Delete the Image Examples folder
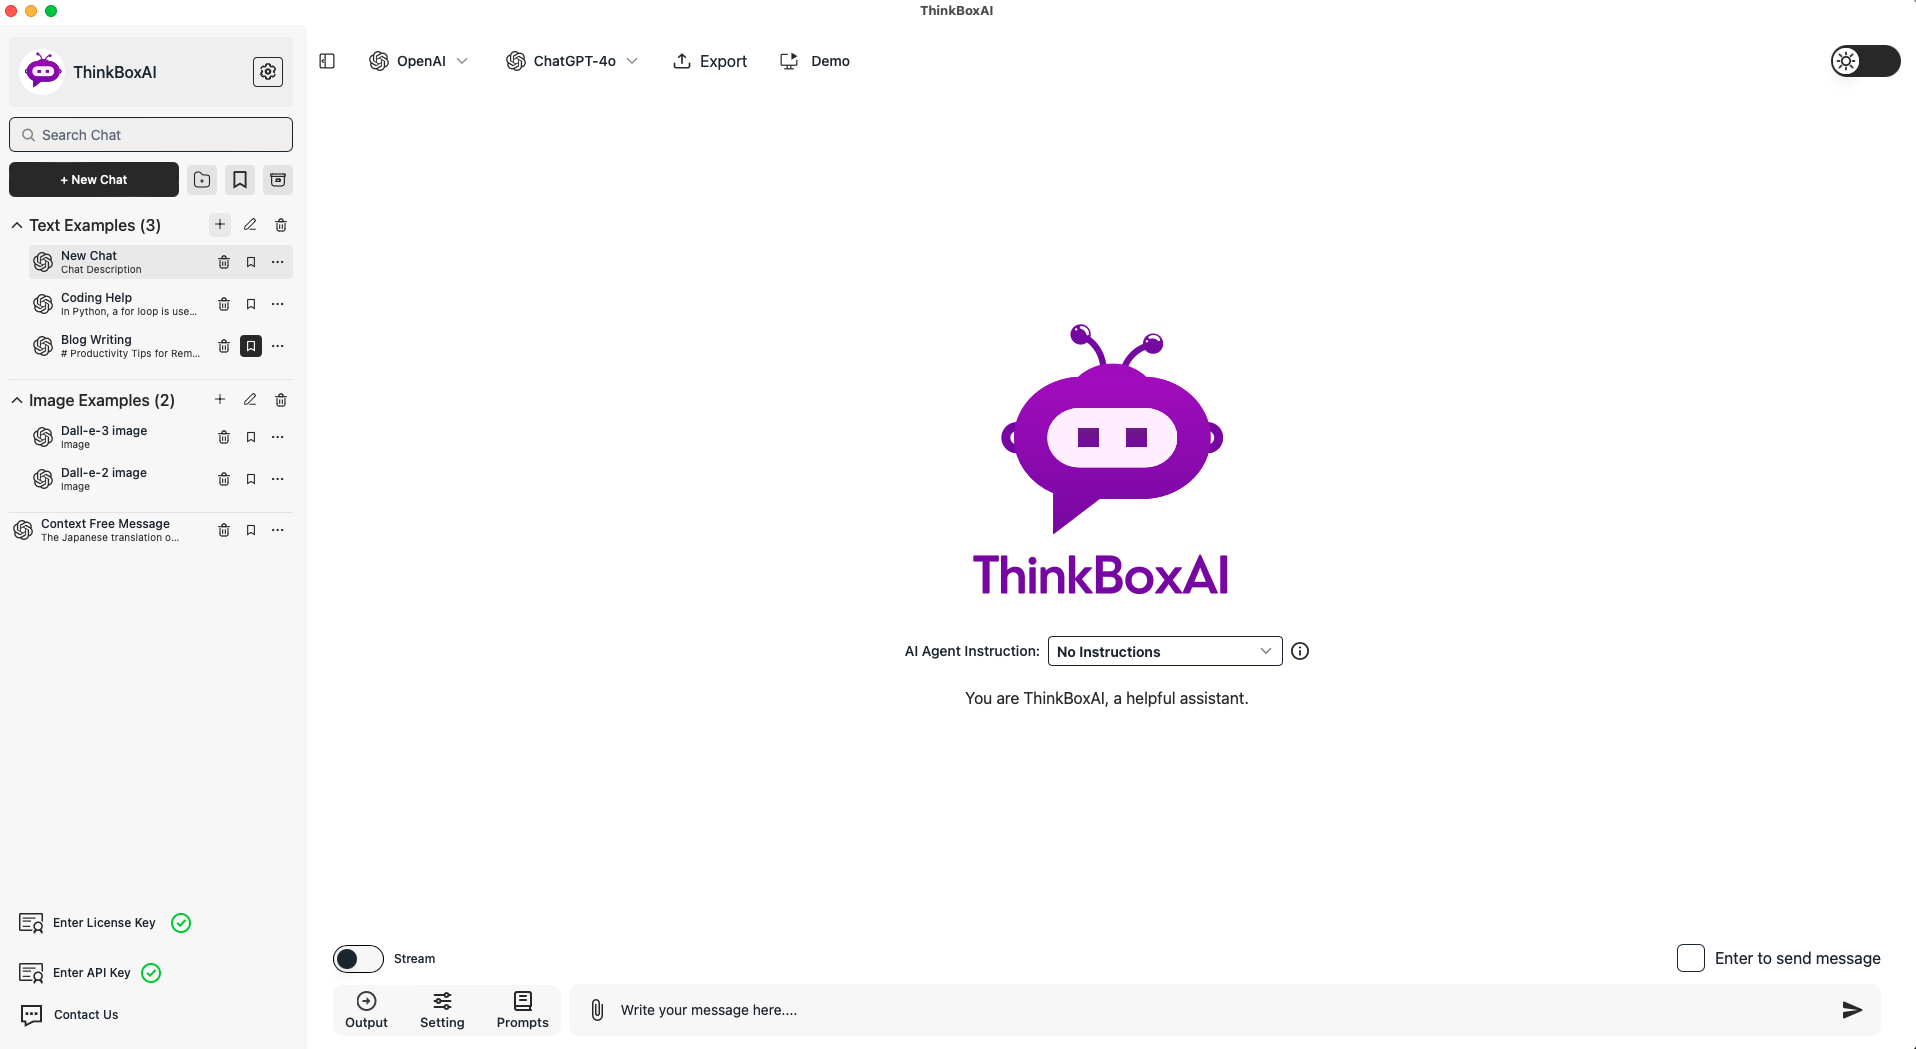 tap(281, 400)
